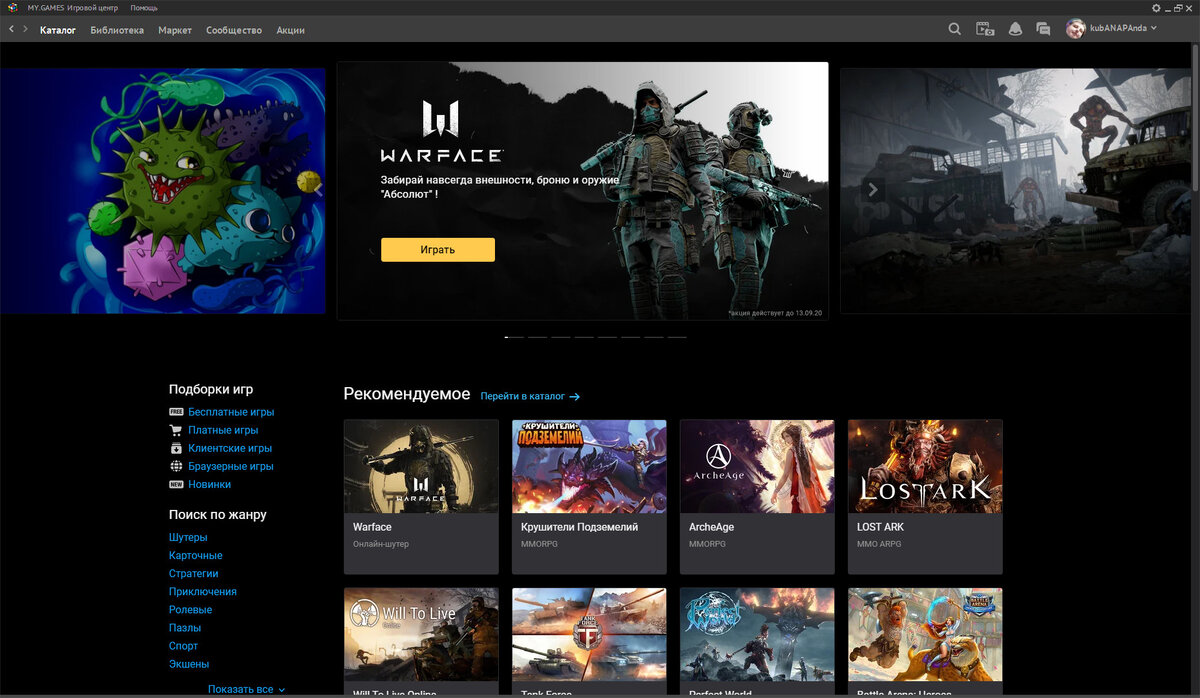Screen dimensions: 1200x698
Task: Select the colorful germ monsters banner on the left
Action: click(162, 191)
